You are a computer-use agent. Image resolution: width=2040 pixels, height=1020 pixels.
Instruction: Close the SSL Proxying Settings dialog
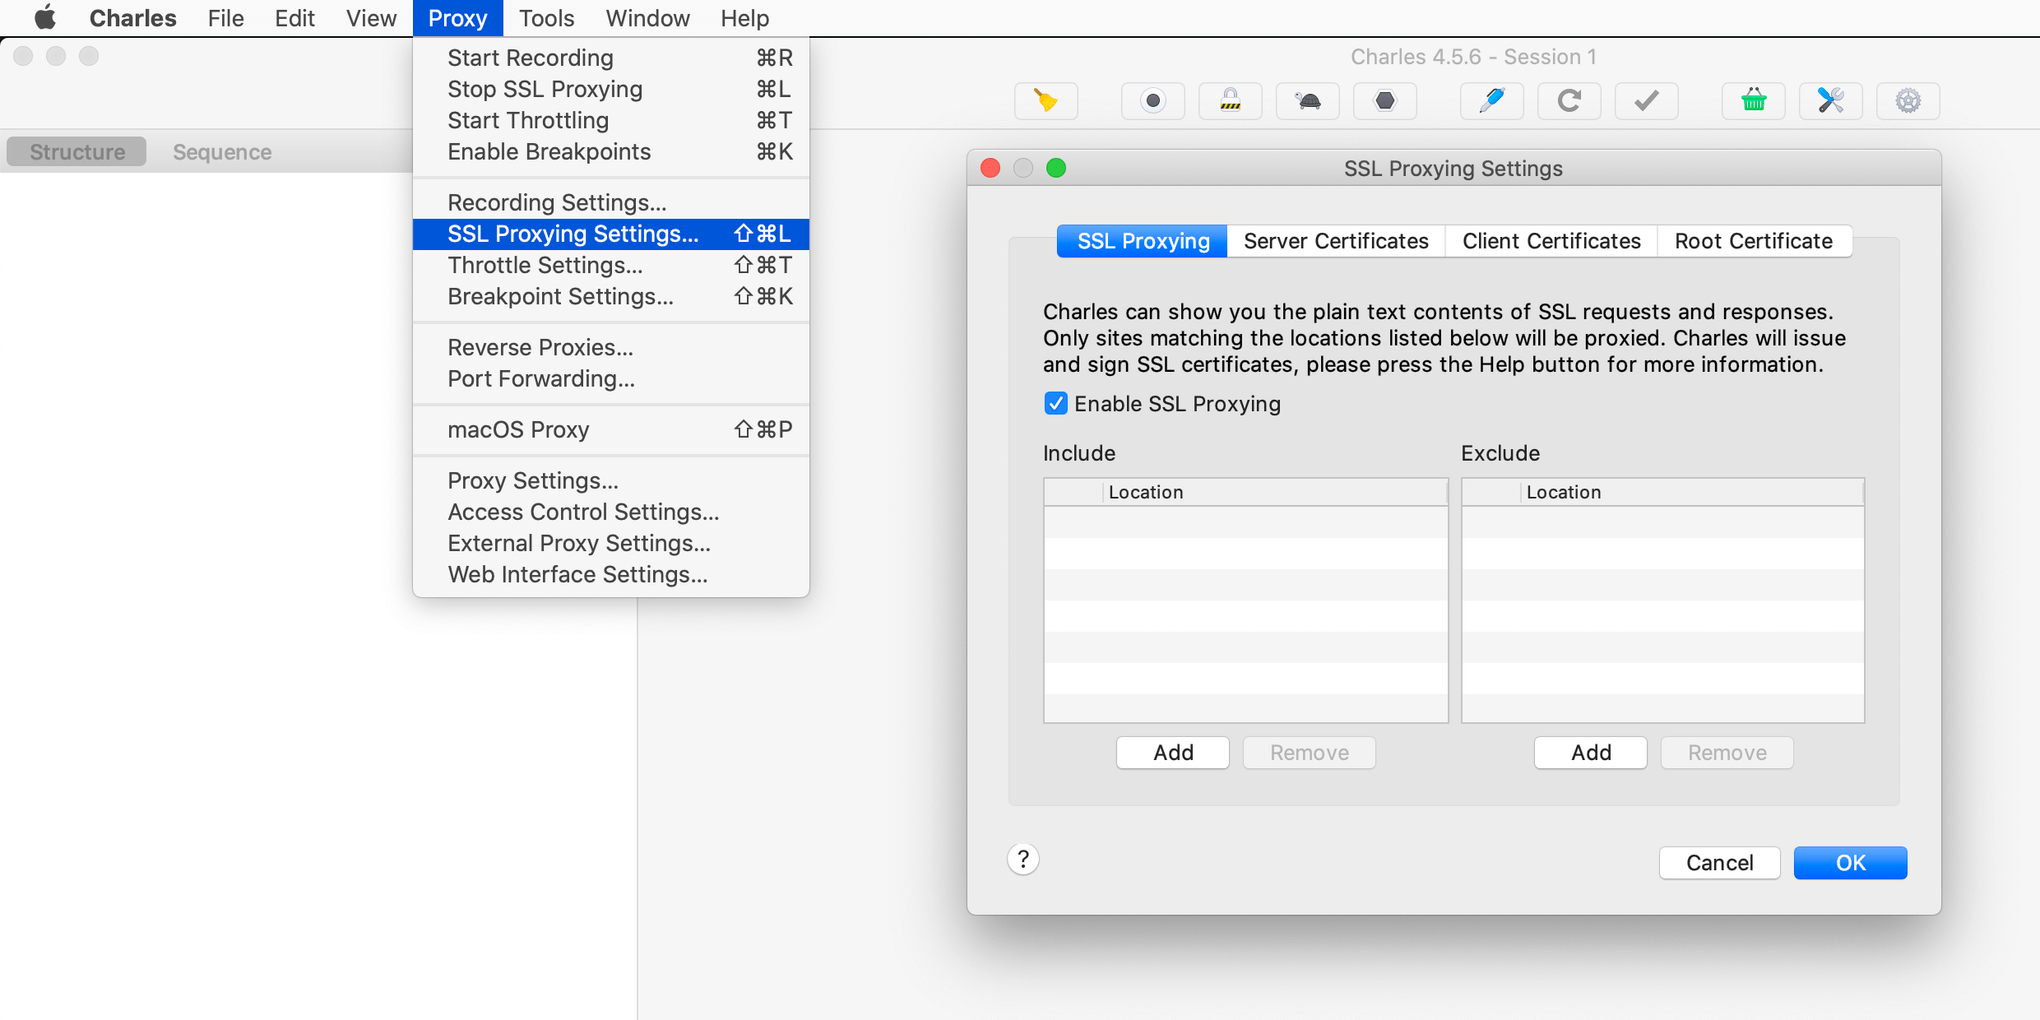coord(990,168)
